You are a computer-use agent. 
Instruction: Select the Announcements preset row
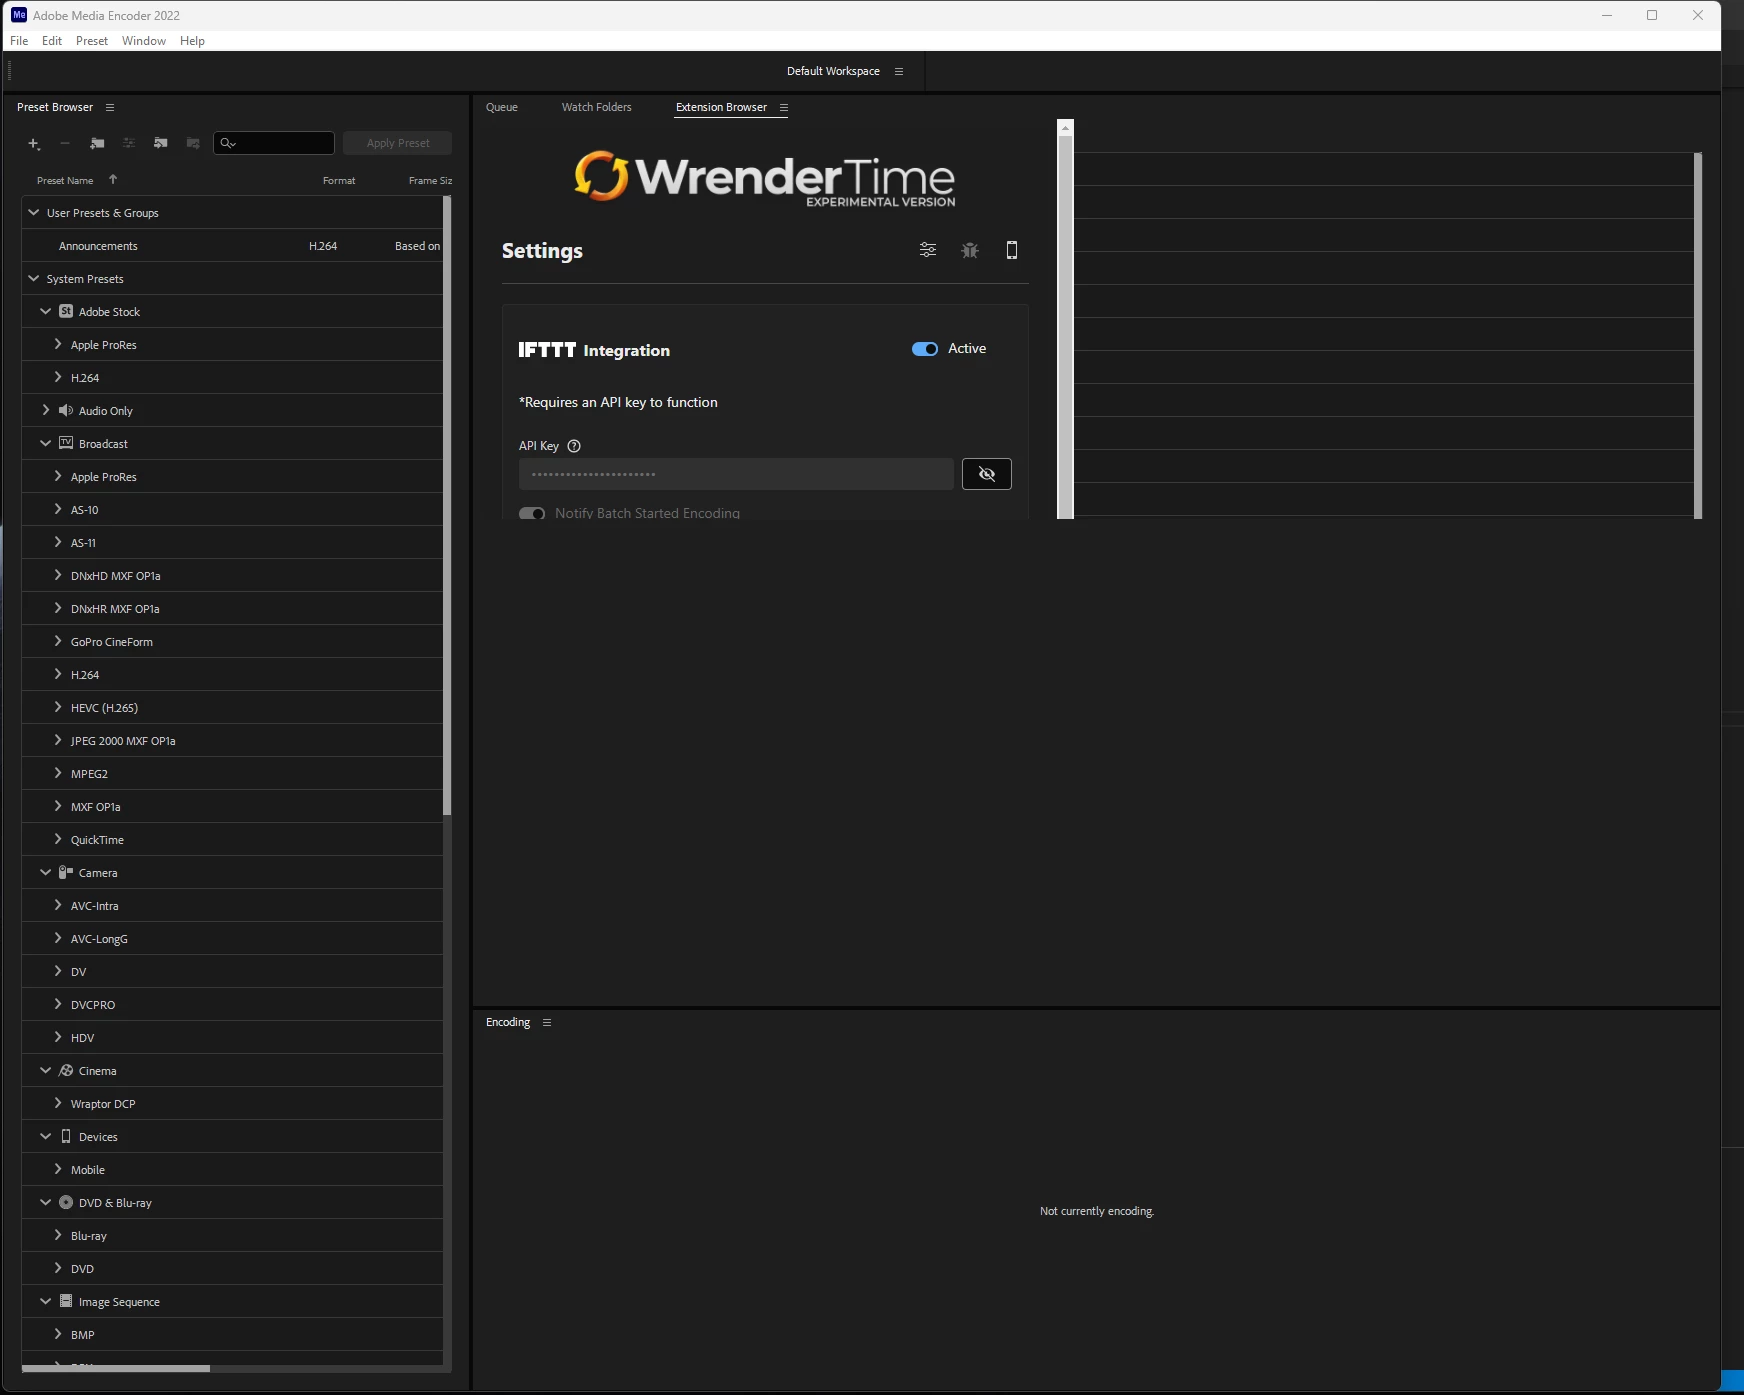pyautogui.click(x=232, y=245)
